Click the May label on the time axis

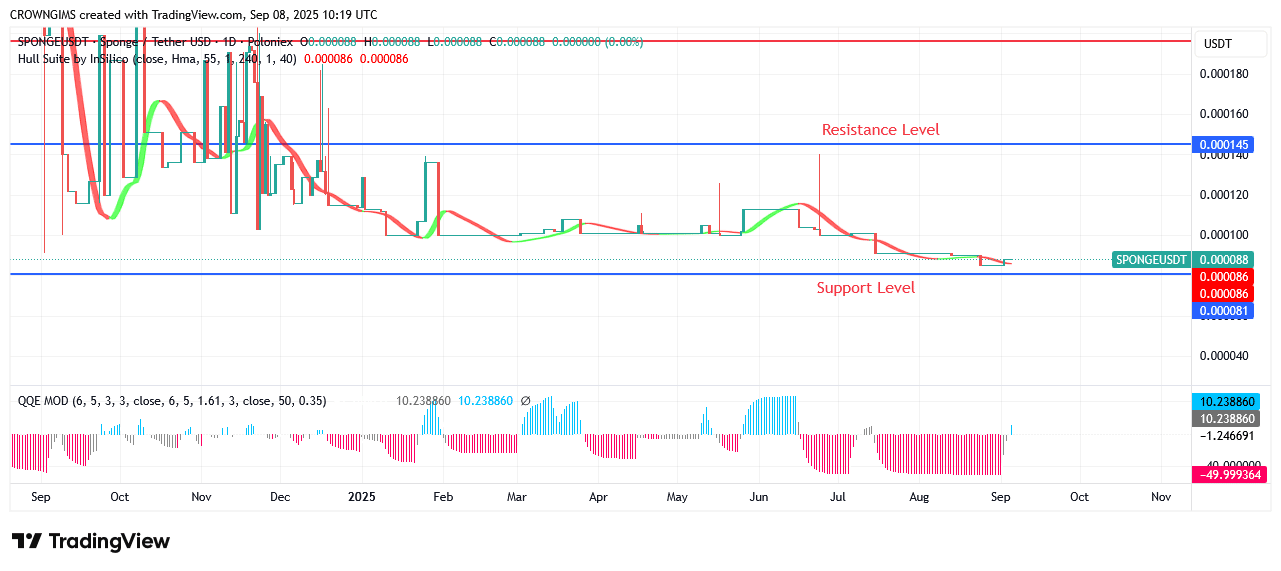click(677, 496)
